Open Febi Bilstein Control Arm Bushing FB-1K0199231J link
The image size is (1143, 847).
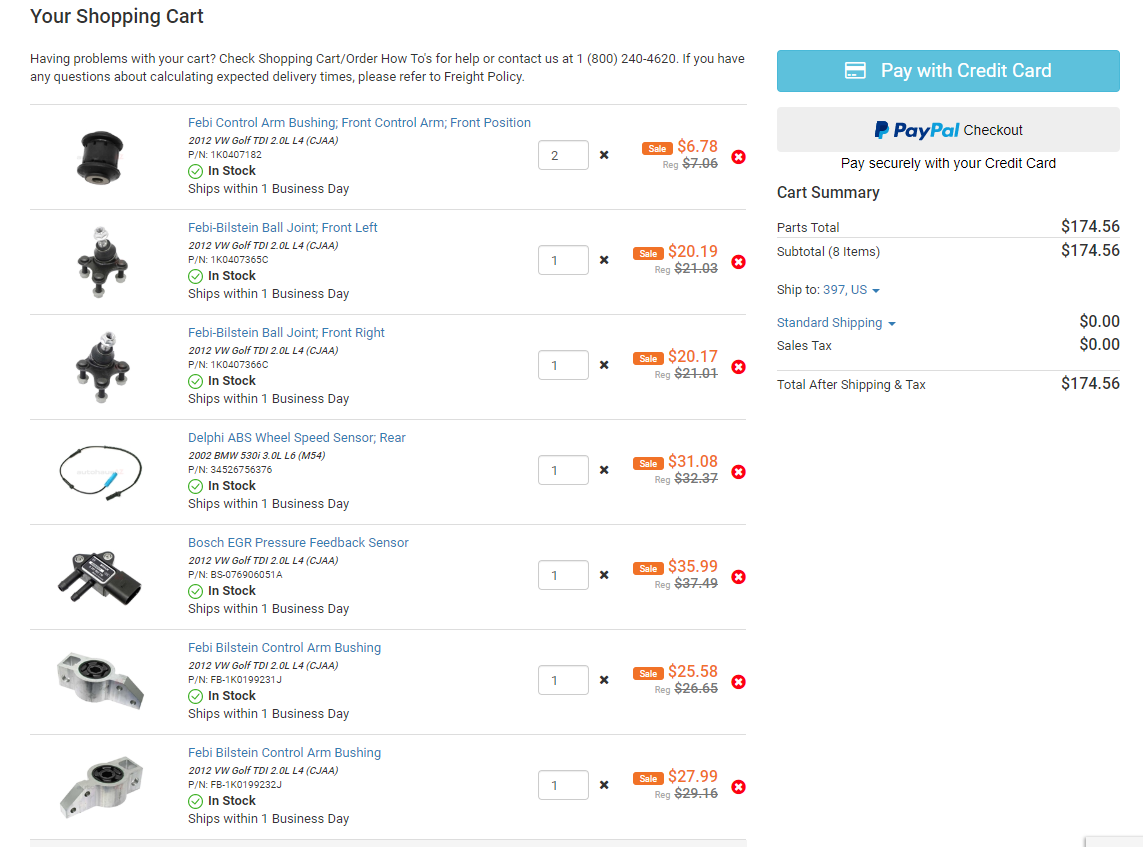click(284, 647)
